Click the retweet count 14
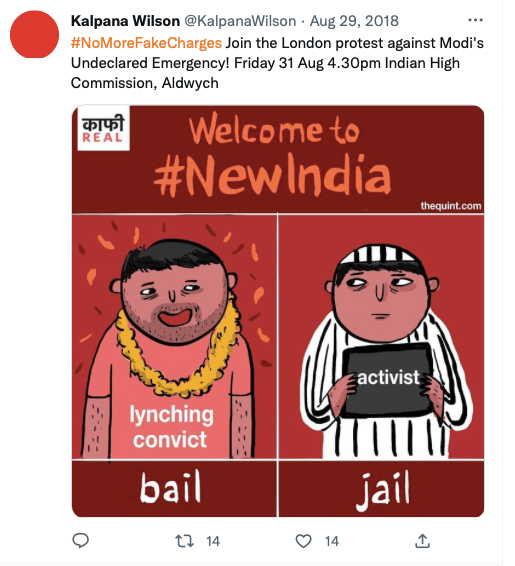Screen dimensions: 515x566 tap(213, 541)
